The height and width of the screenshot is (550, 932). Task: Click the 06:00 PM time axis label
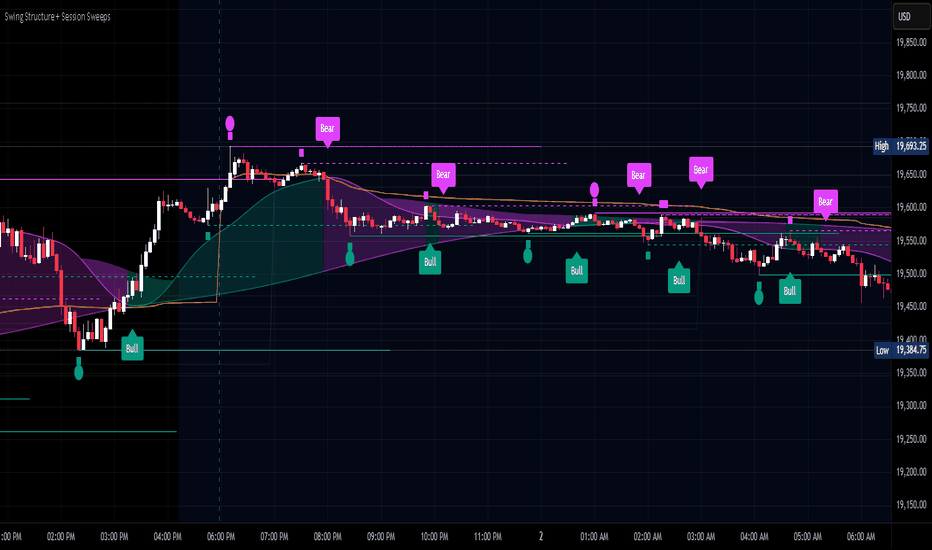(x=221, y=536)
